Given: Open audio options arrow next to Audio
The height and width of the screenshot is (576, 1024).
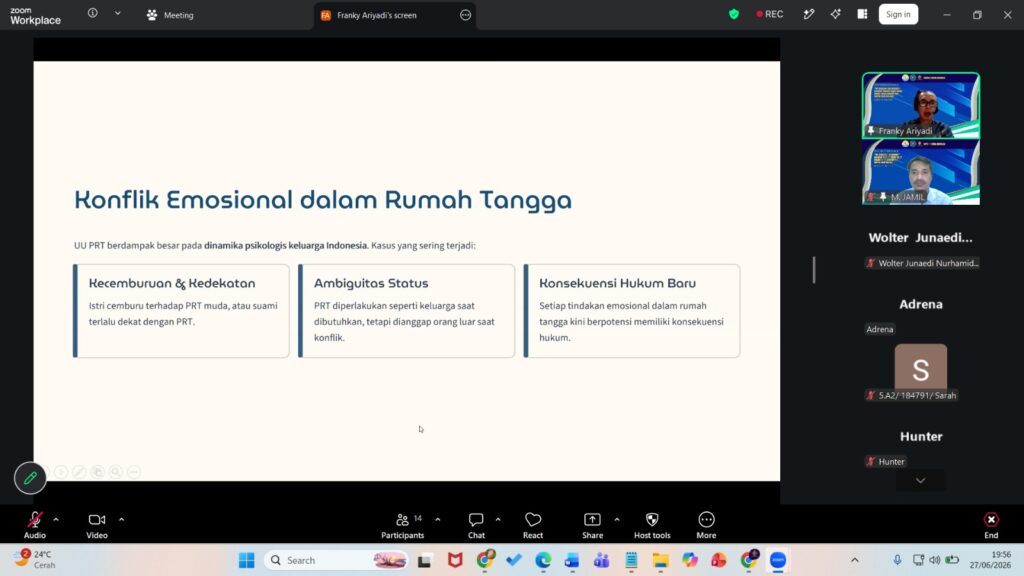Looking at the screenshot, I should [56, 520].
